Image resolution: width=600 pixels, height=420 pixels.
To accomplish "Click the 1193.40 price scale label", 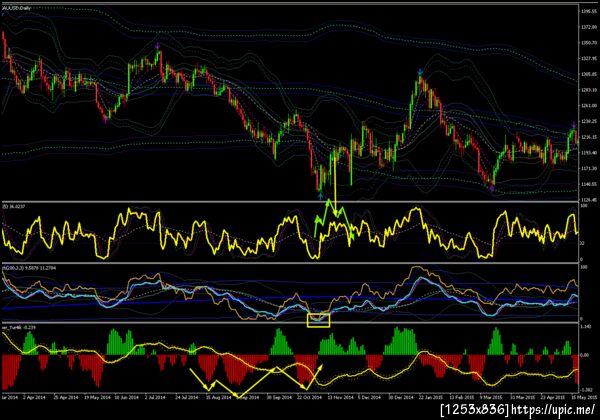I will pyautogui.click(x=589, y=153).
